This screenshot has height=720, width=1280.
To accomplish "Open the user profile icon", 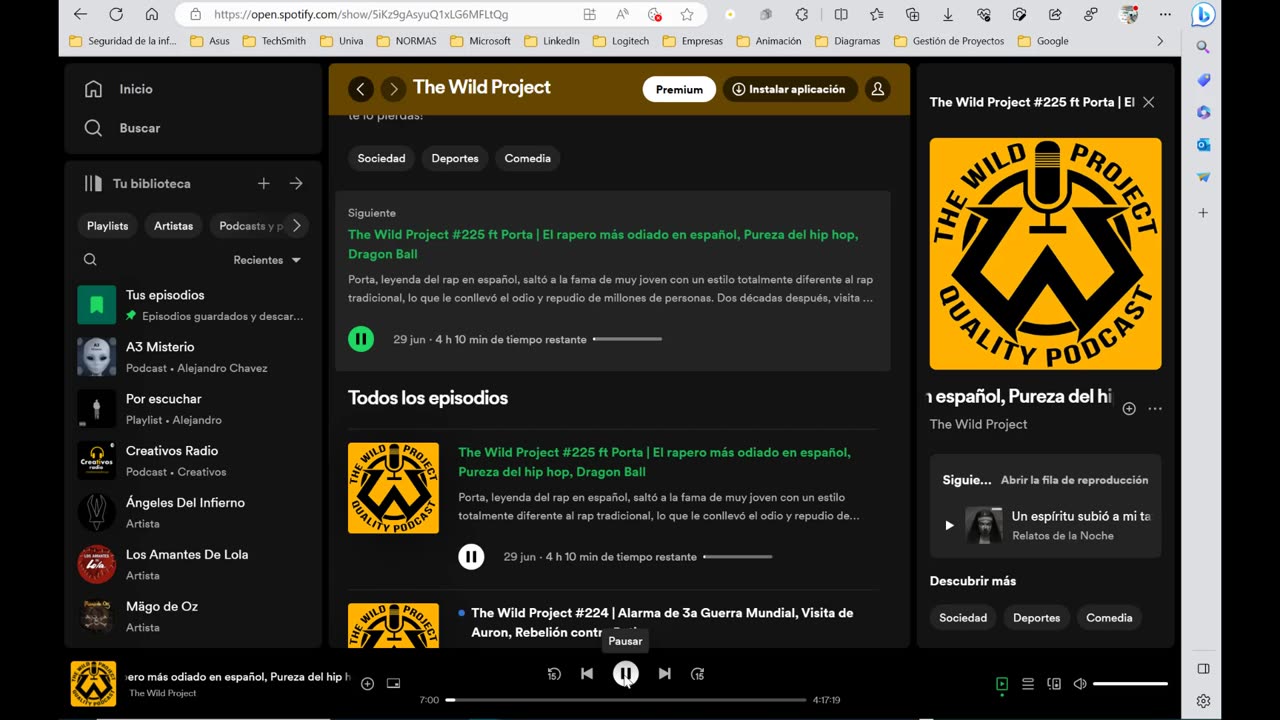I will (877, 89).
